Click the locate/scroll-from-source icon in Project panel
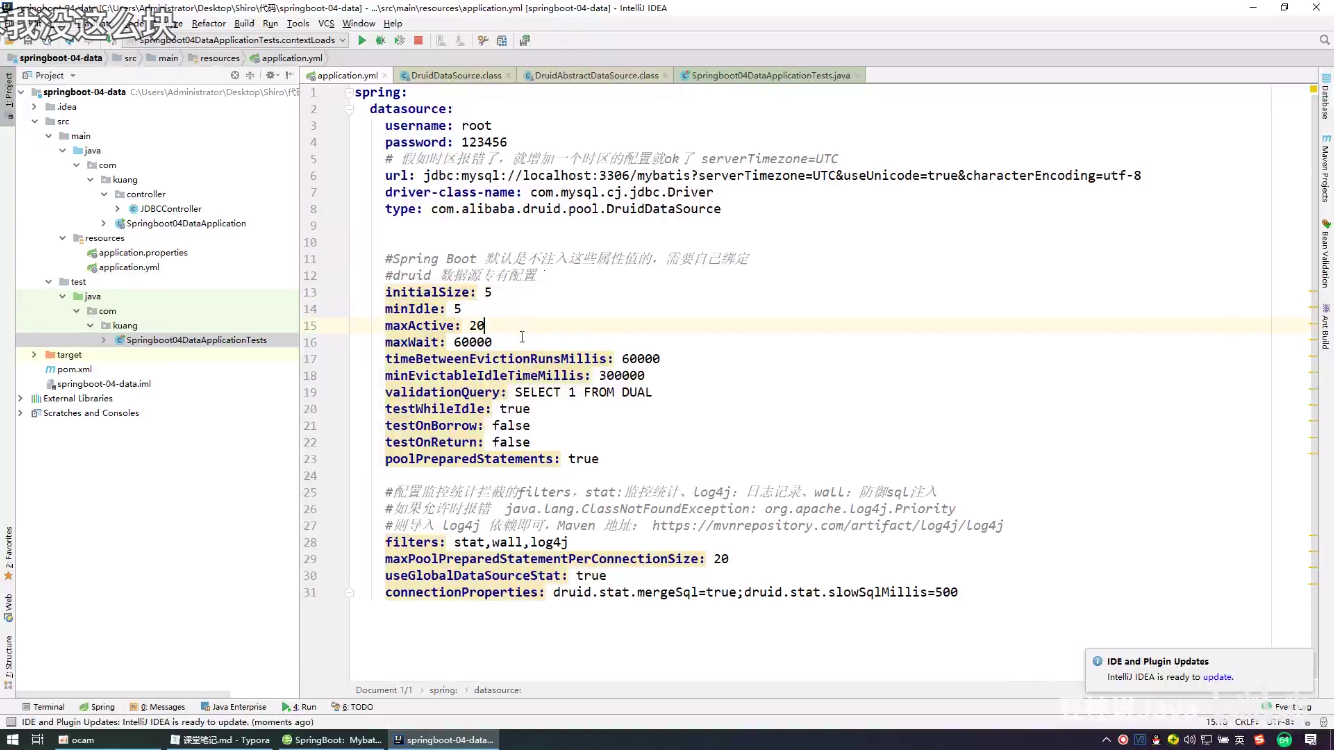Screen dimensions: 1334x750 [235, 75]
